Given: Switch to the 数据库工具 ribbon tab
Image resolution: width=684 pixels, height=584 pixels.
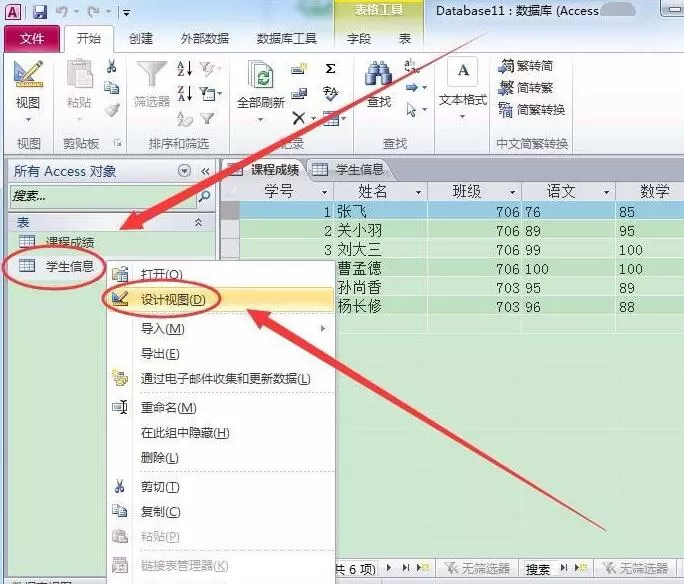Looking at the screenshot, I should 286,39.
